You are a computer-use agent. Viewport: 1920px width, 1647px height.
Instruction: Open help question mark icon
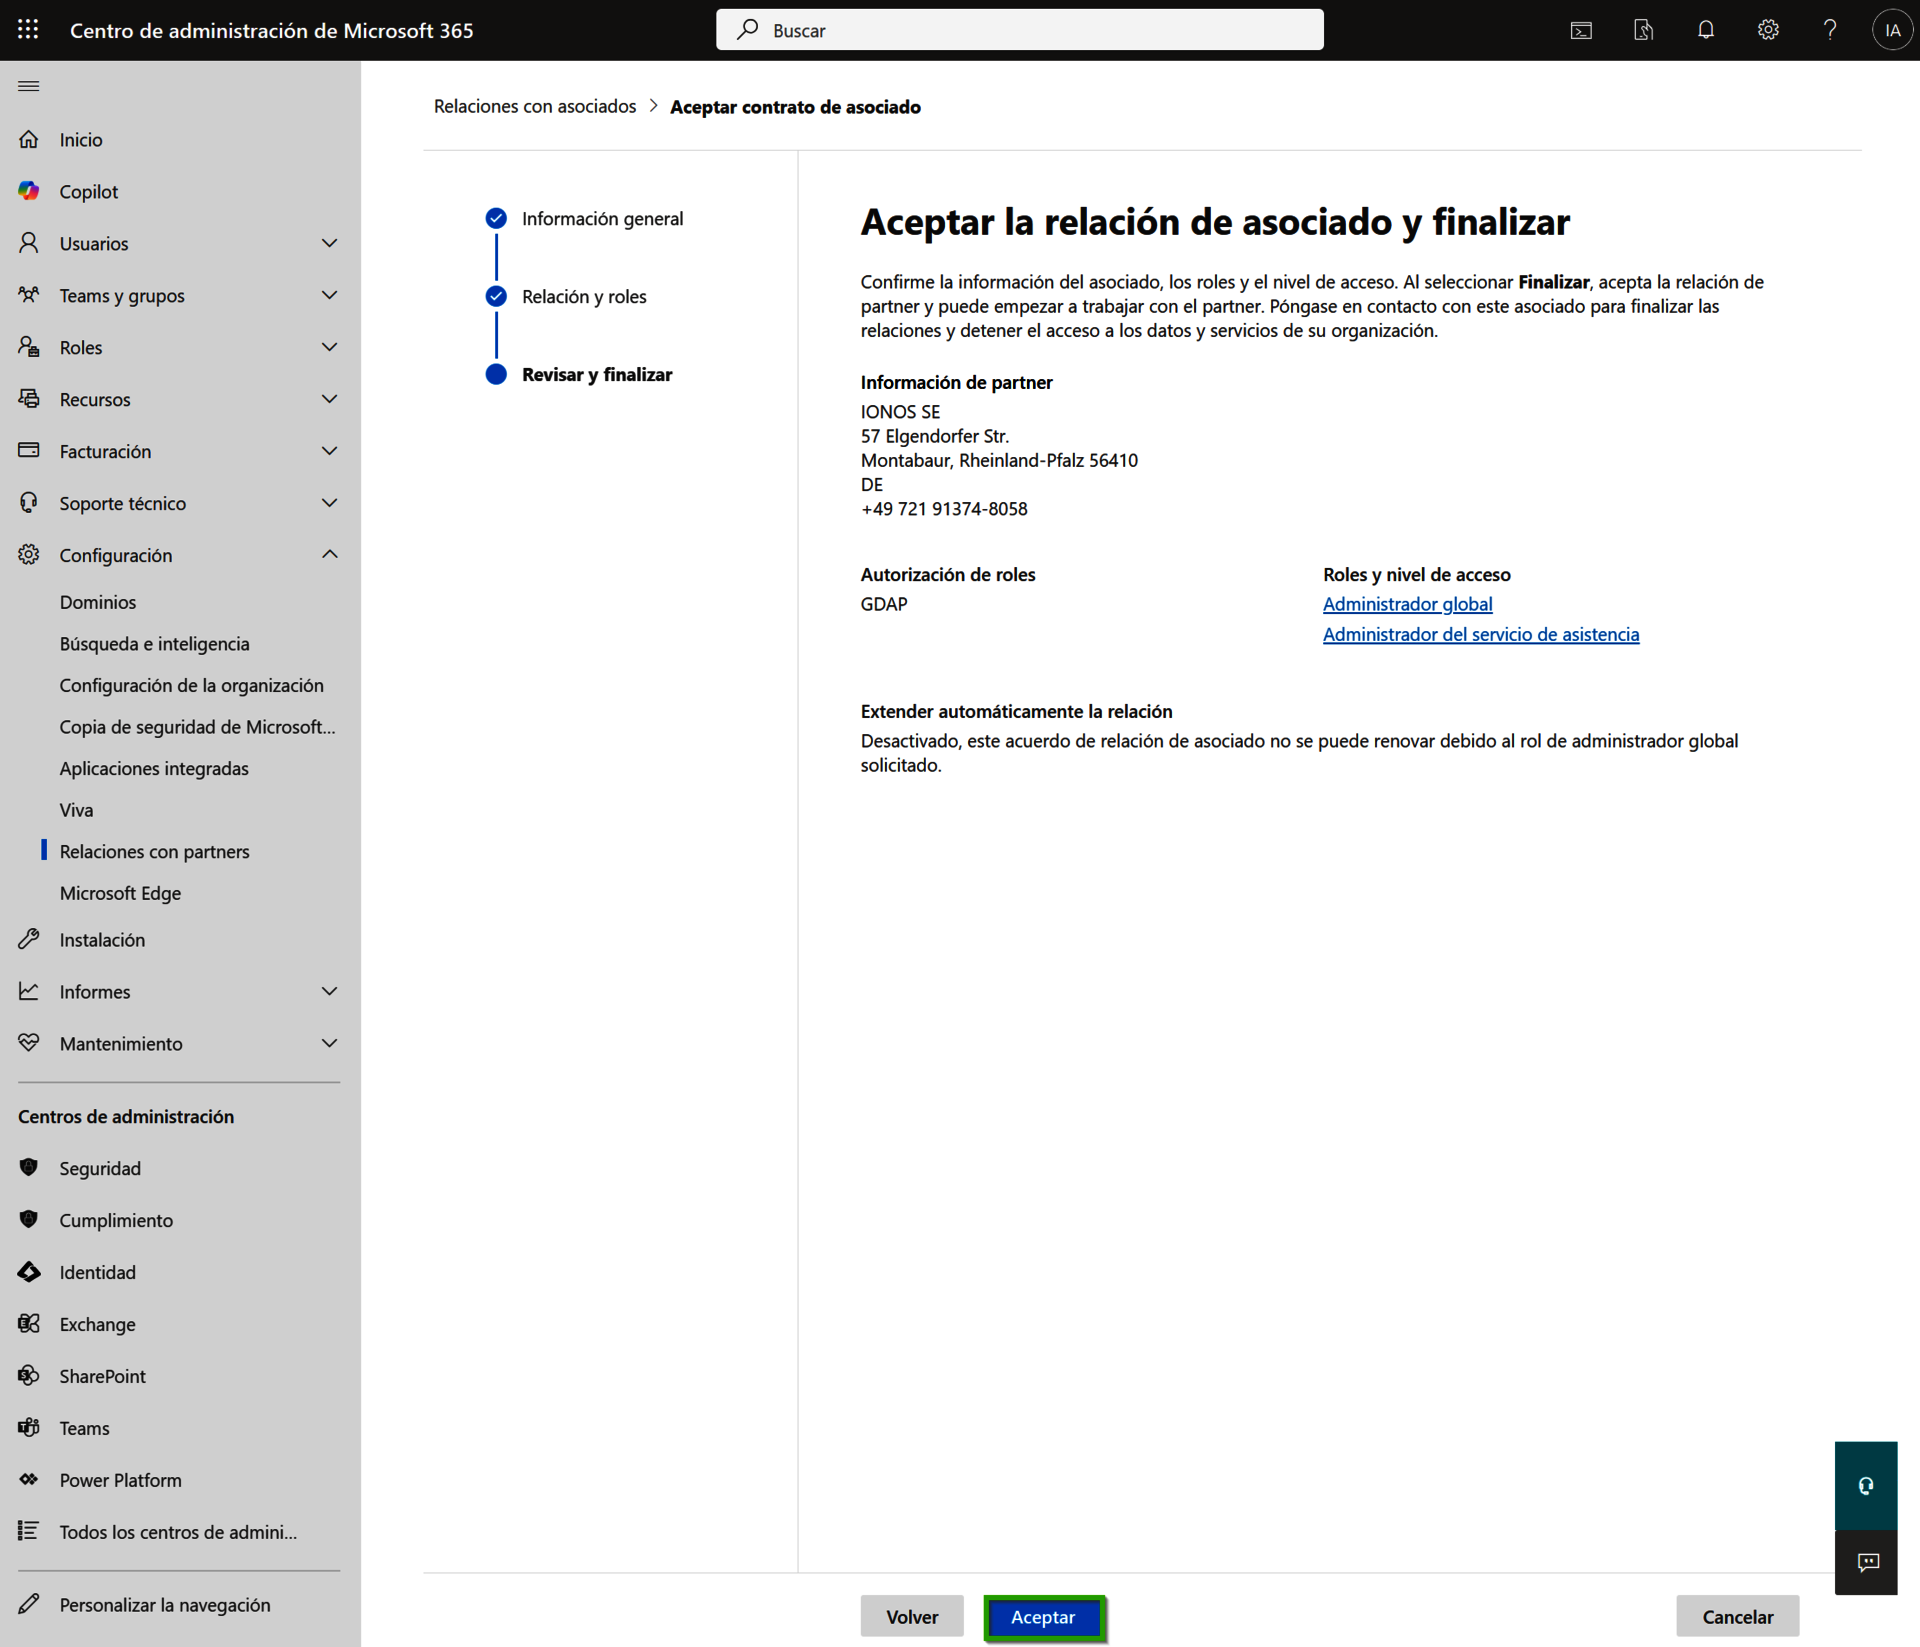coord(1830,30)
